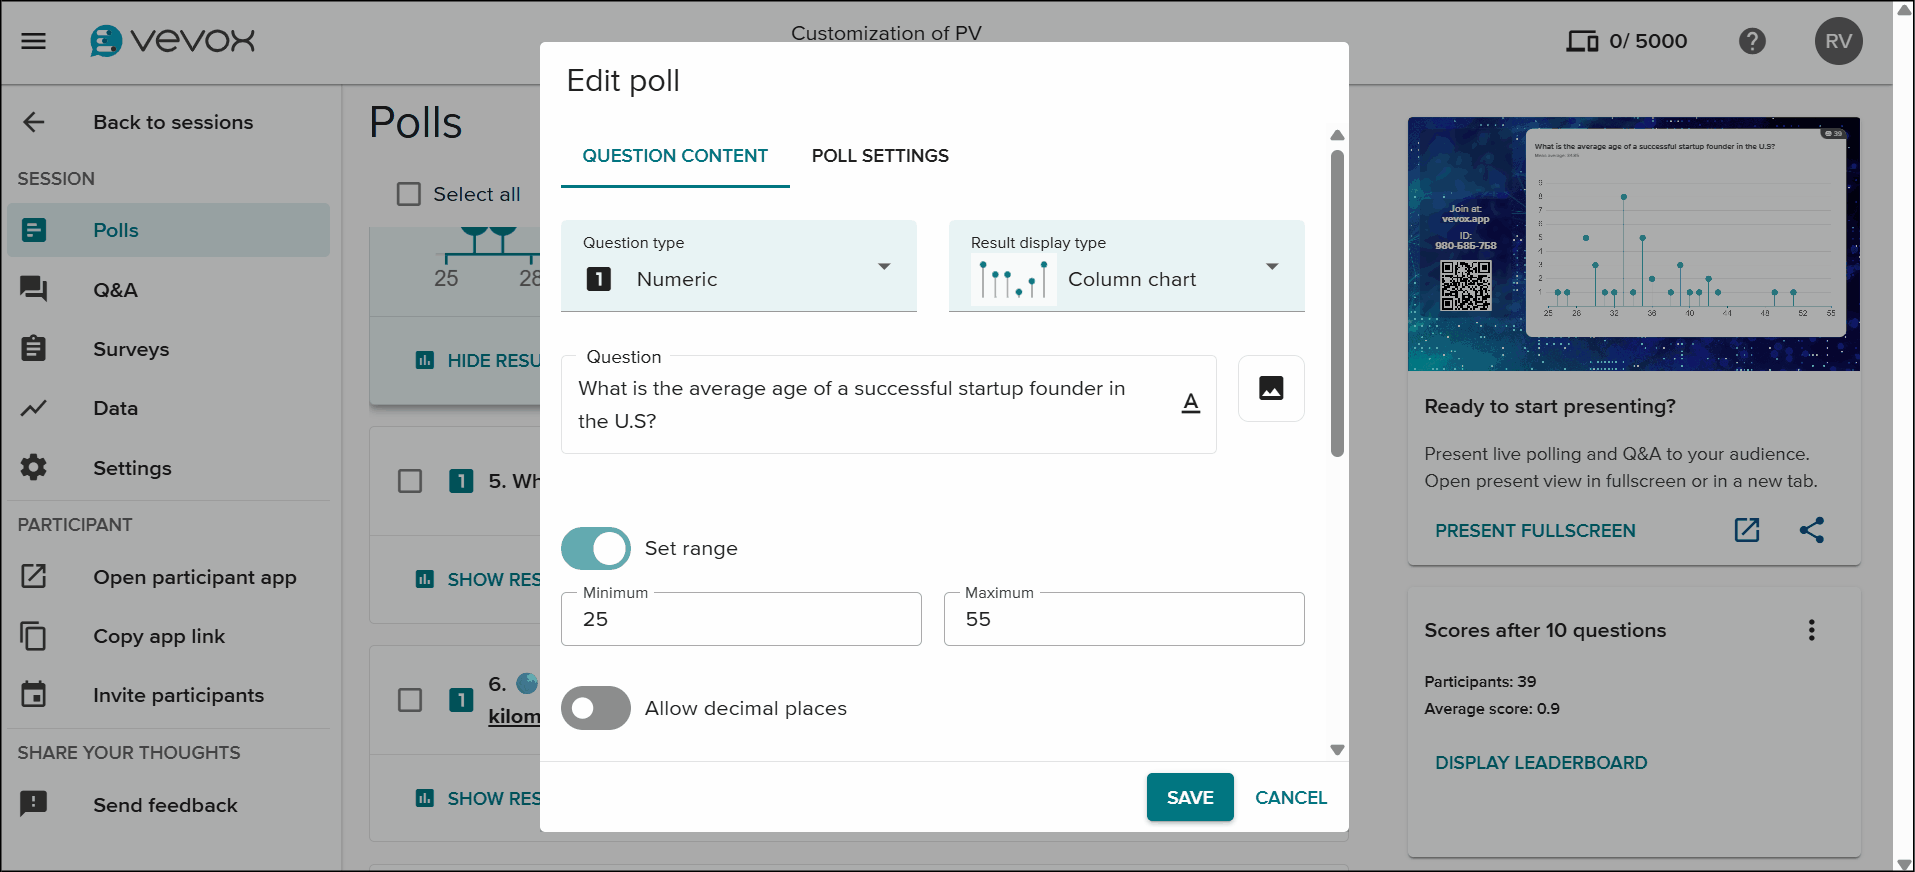This screenshot has height=872, width=1915.
Task: Select the Question Content tab
Action: pos(674,156)
